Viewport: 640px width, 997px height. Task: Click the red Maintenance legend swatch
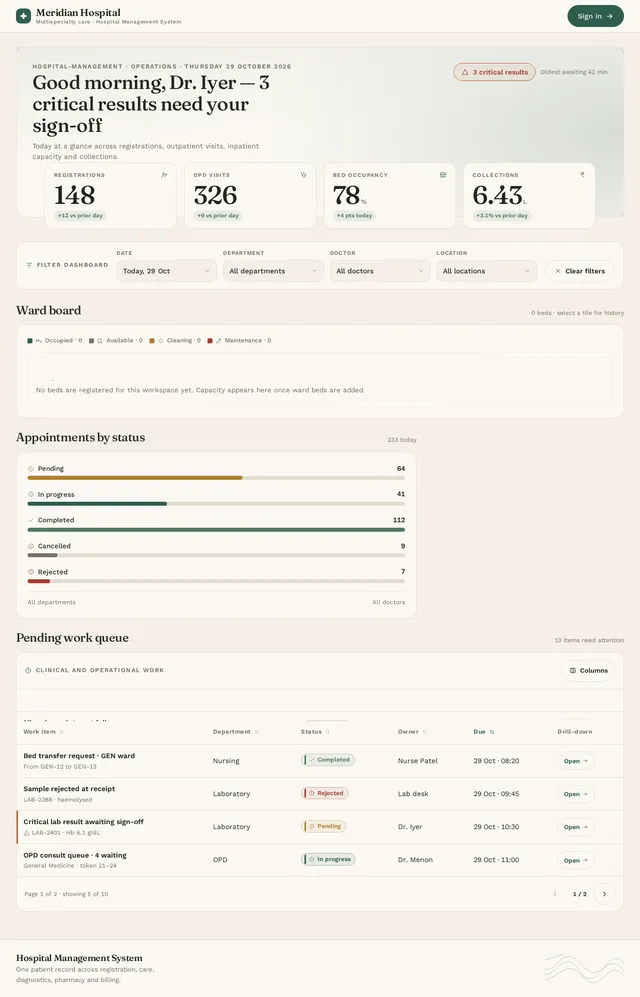[x=210, y=341]
